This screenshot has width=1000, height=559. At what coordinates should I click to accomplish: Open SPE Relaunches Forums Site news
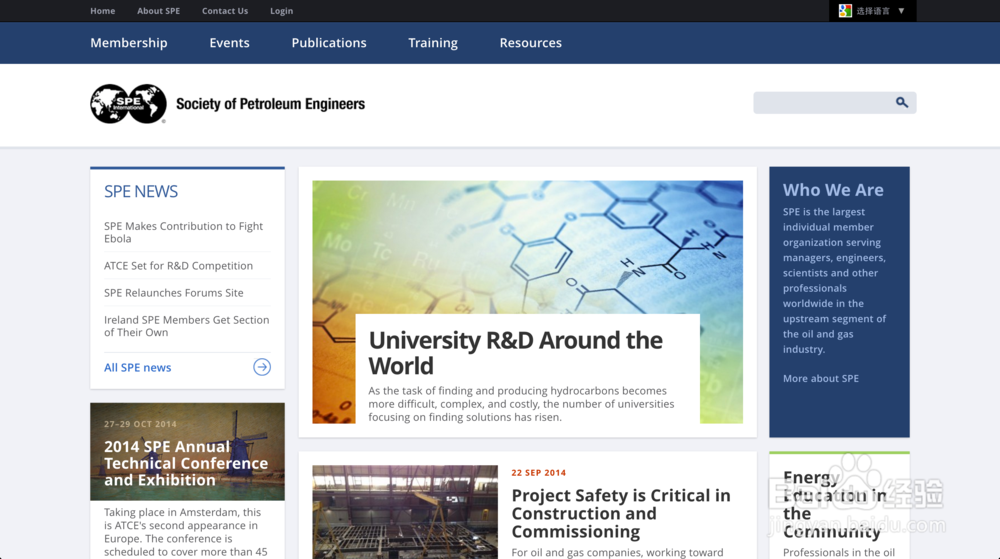173,293
